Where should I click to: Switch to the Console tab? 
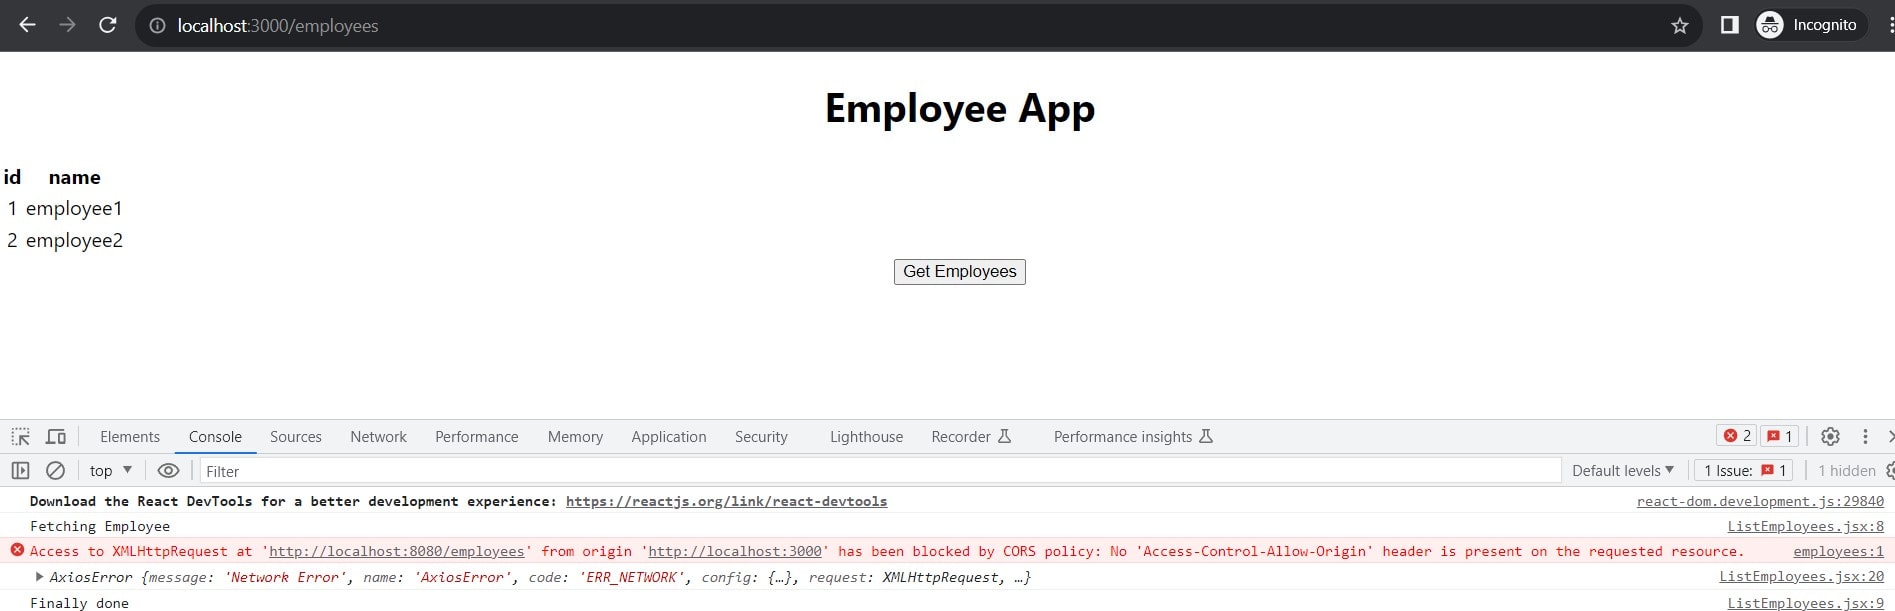coord(215,437)
